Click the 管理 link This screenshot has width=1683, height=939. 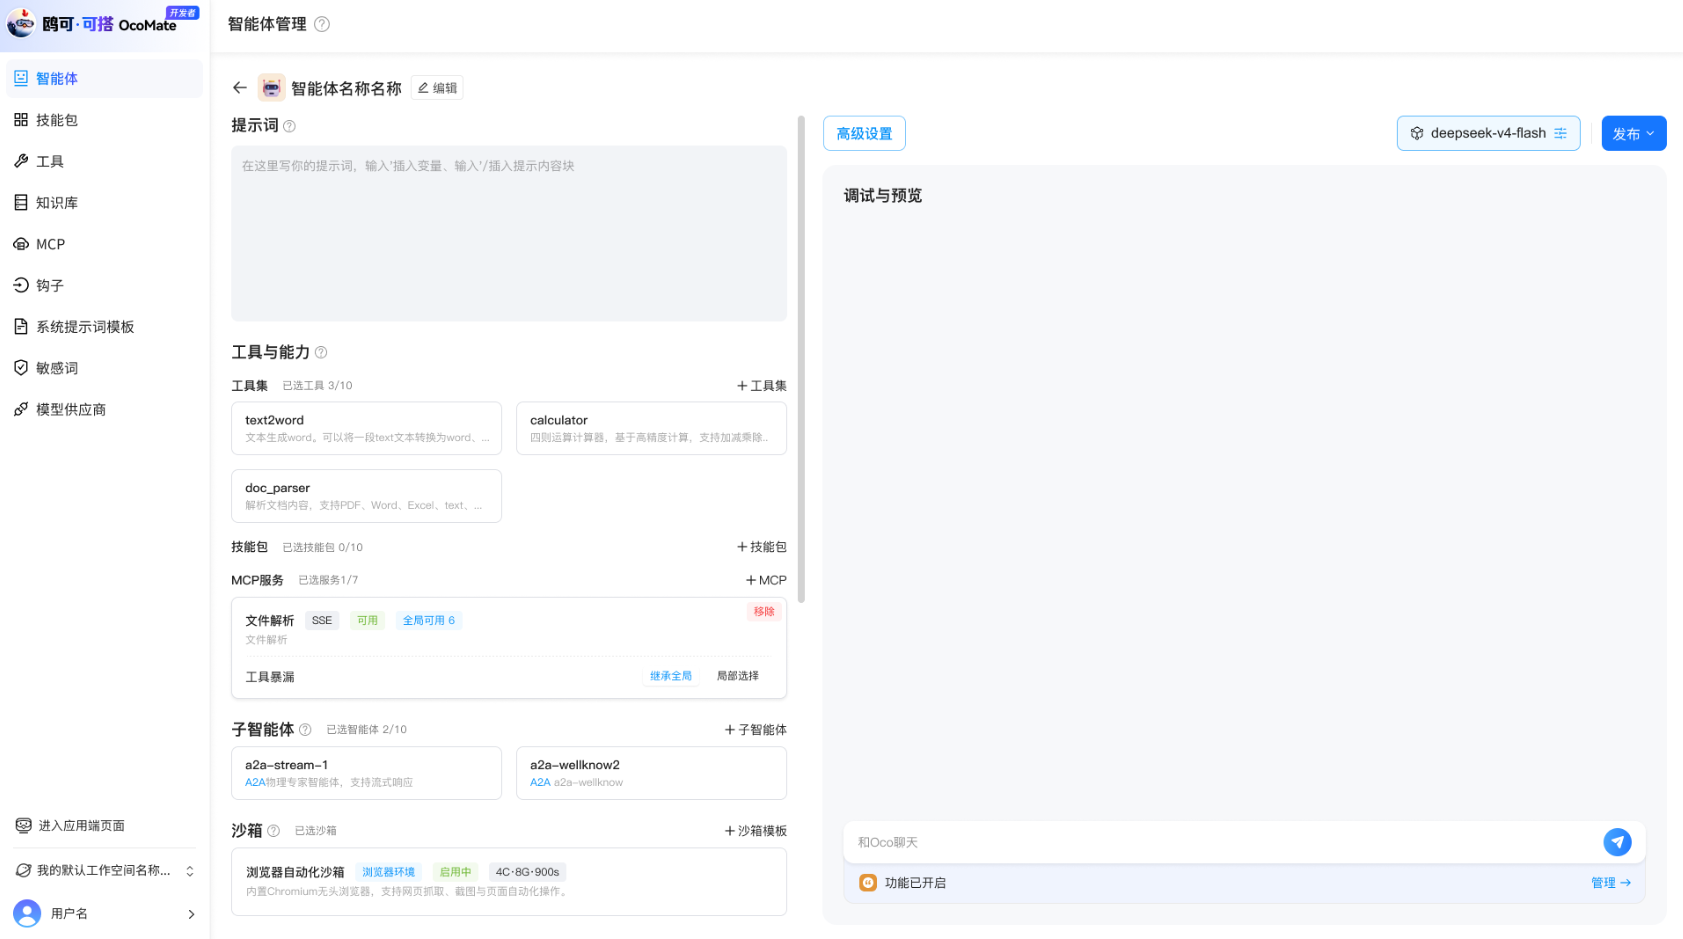[1610, 883]
